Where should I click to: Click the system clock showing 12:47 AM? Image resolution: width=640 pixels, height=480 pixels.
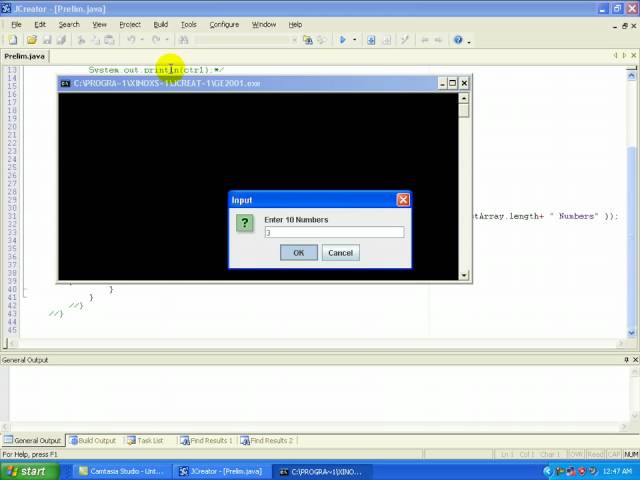618,471
